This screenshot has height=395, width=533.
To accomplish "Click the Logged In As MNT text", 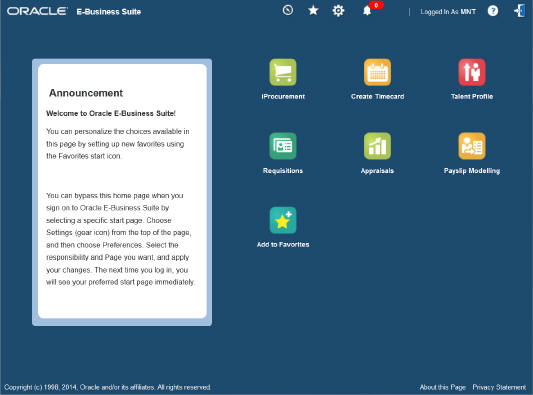I will pyautogui.click(x=448, y=12).
